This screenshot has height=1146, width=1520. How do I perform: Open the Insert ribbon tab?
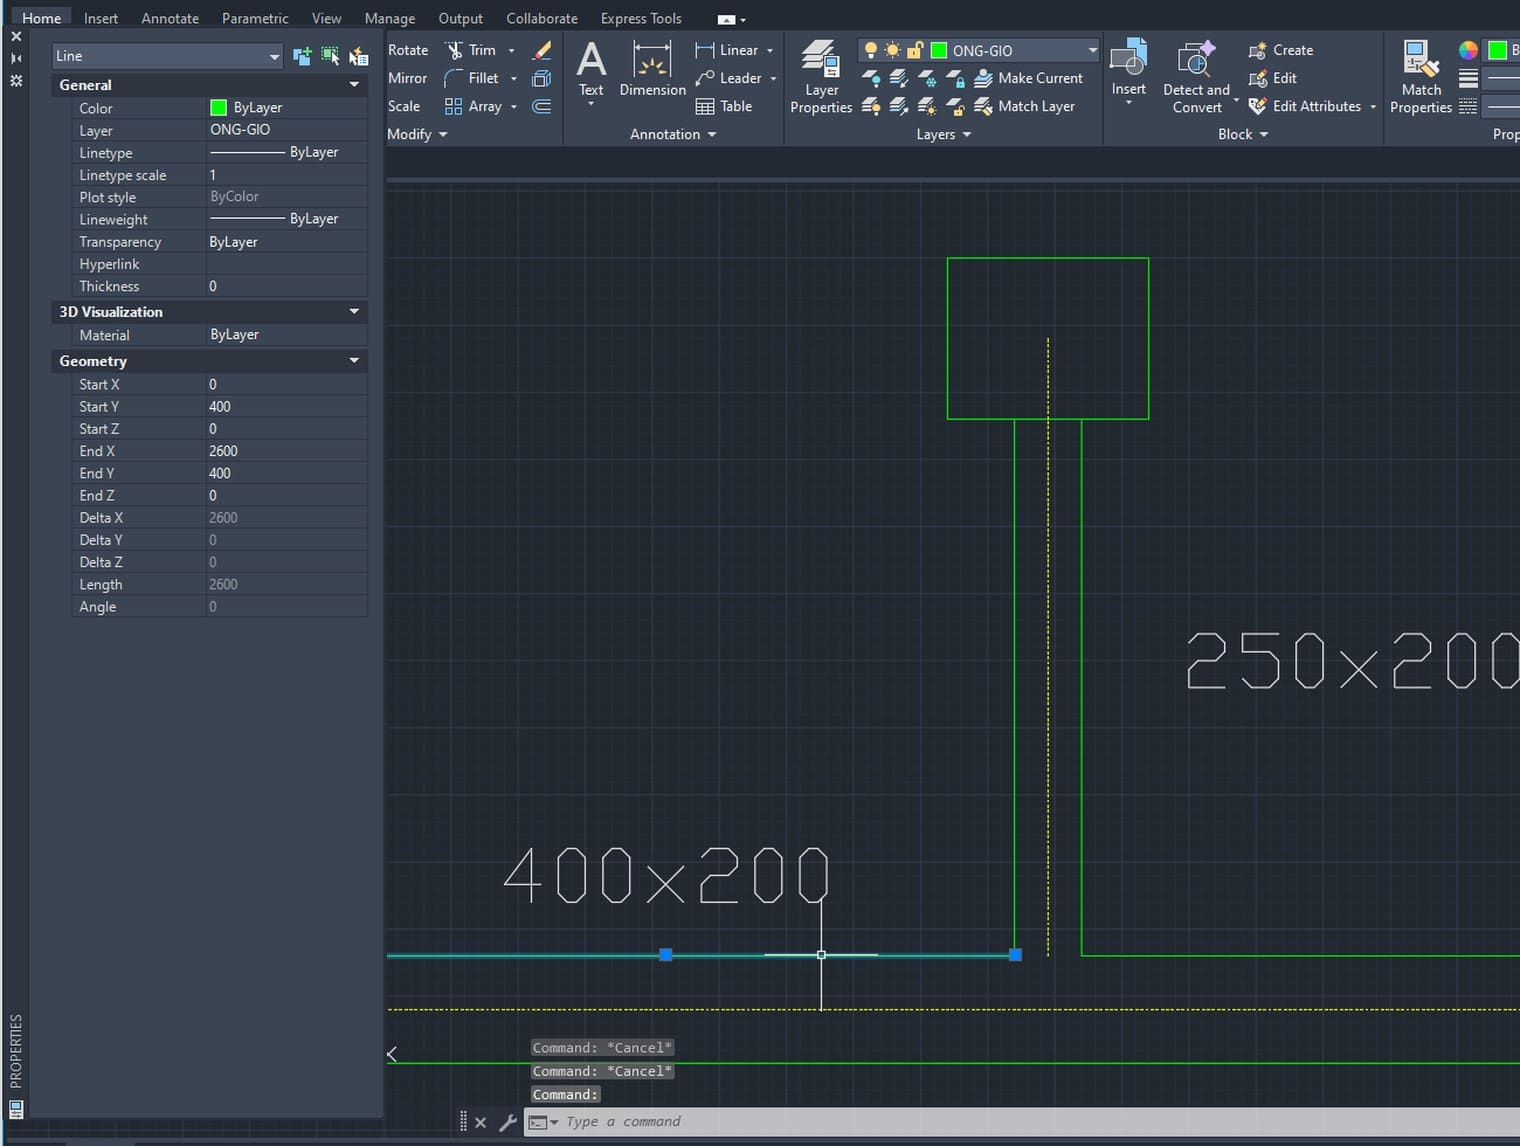pyautogui.click(x=101, y=18)
